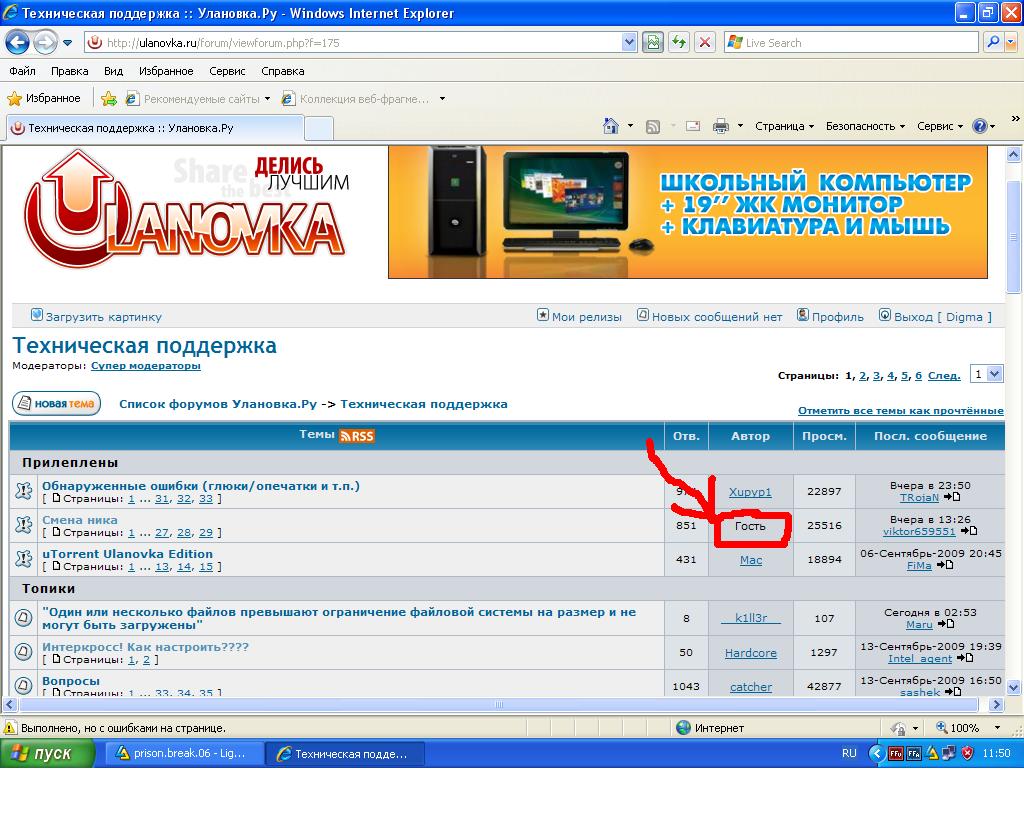Click the Stop loading red X icon

point(705,43)
